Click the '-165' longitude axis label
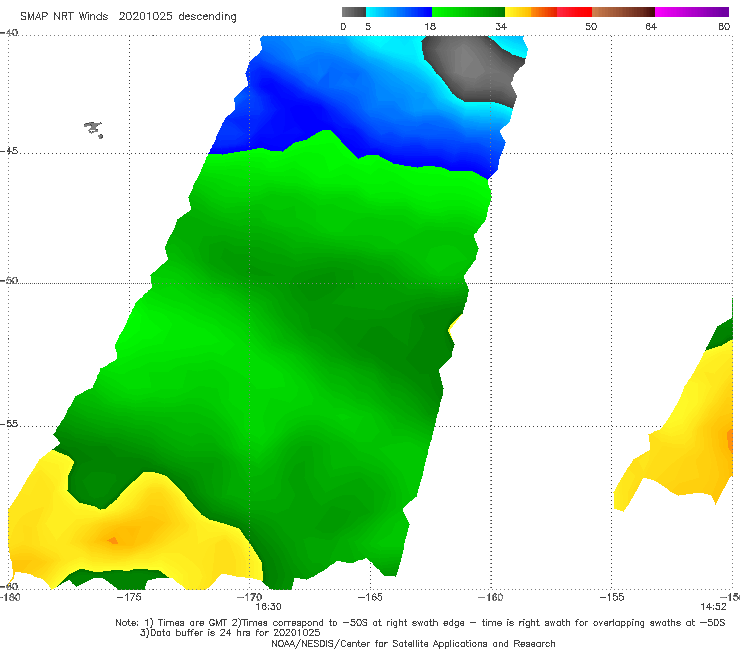Image resolution: width=740 pixels, height=650 pixels. tap(370, 597)
